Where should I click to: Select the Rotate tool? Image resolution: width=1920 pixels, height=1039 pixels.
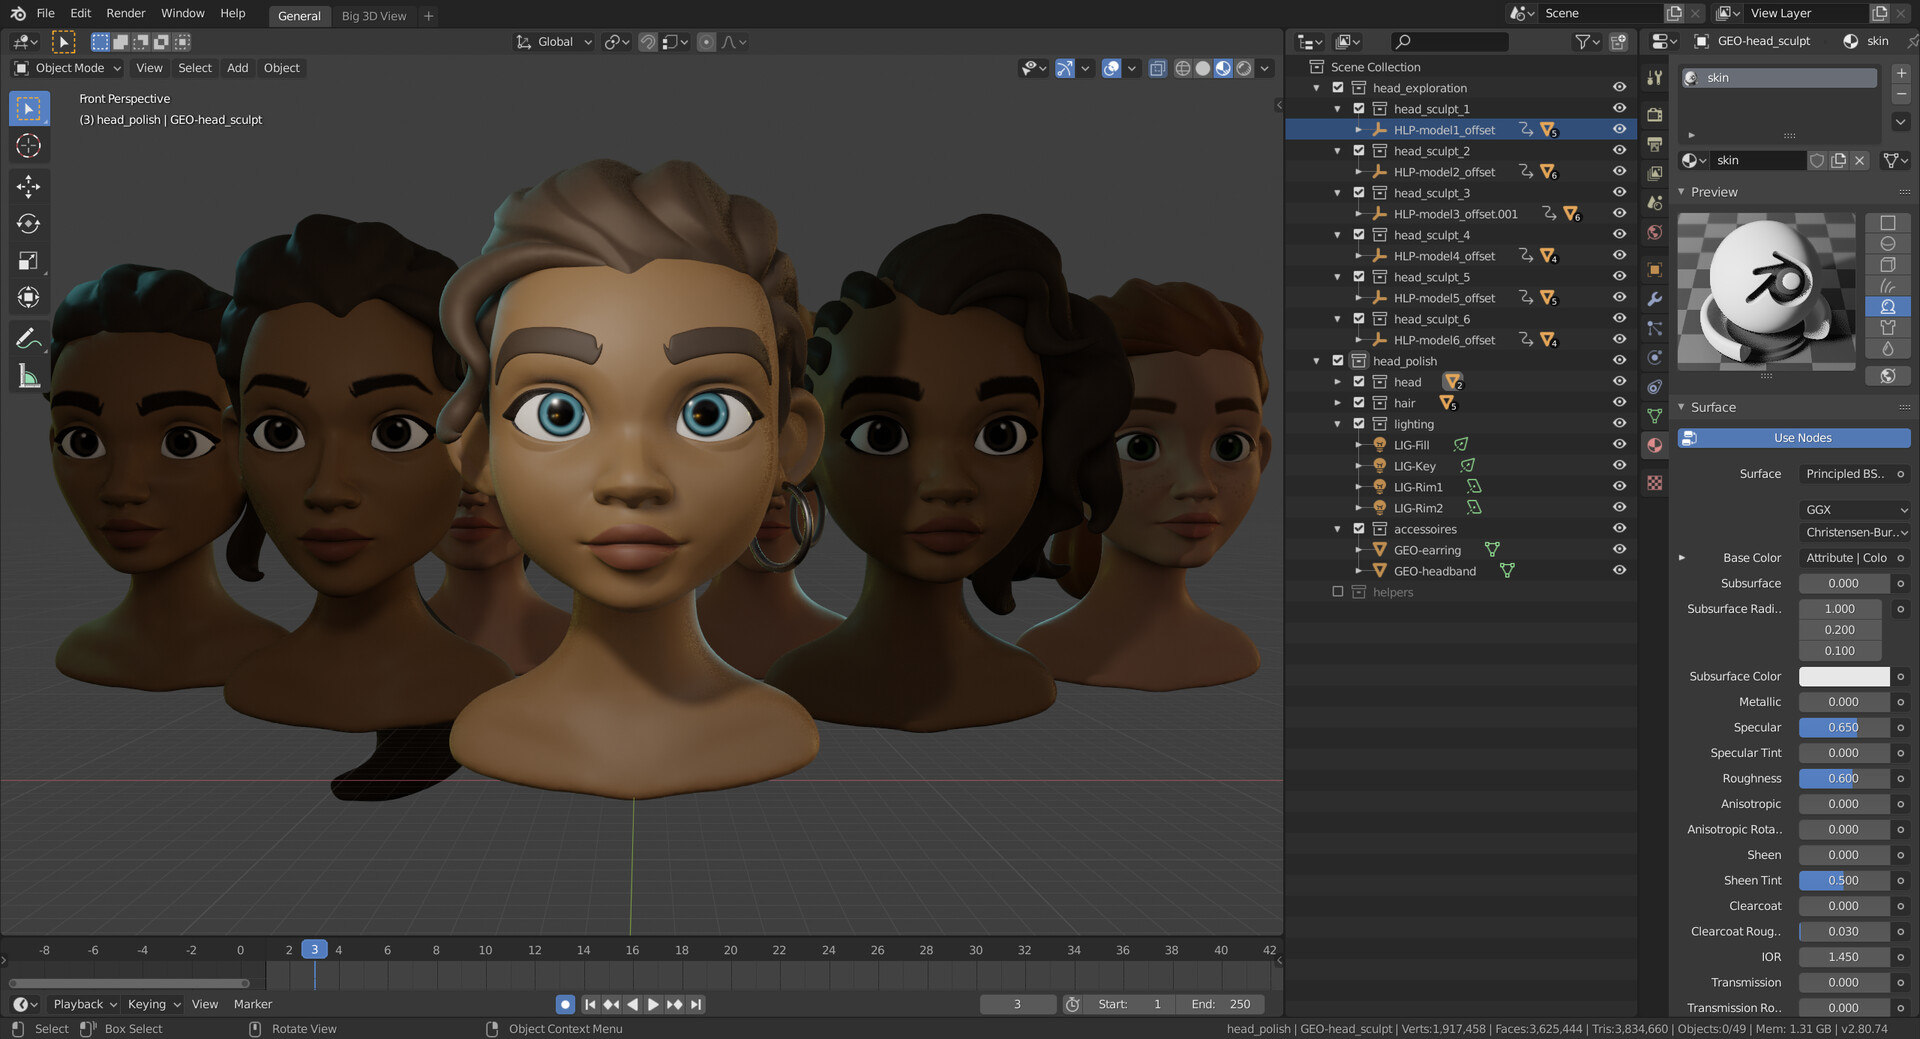(x=29, y=224)
